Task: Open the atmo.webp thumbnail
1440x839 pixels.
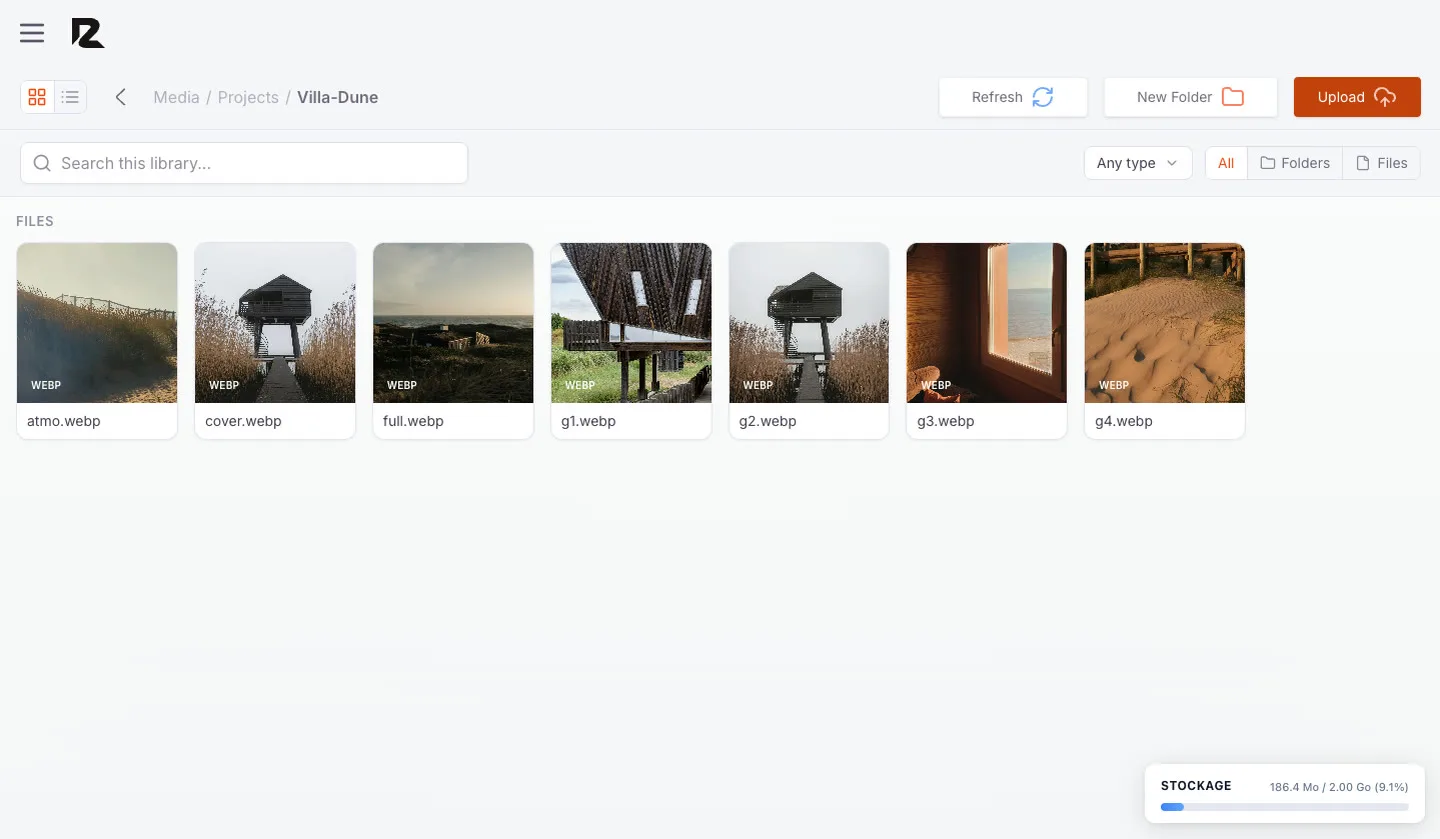Action: pyautogui.click(x=97, y=323)
